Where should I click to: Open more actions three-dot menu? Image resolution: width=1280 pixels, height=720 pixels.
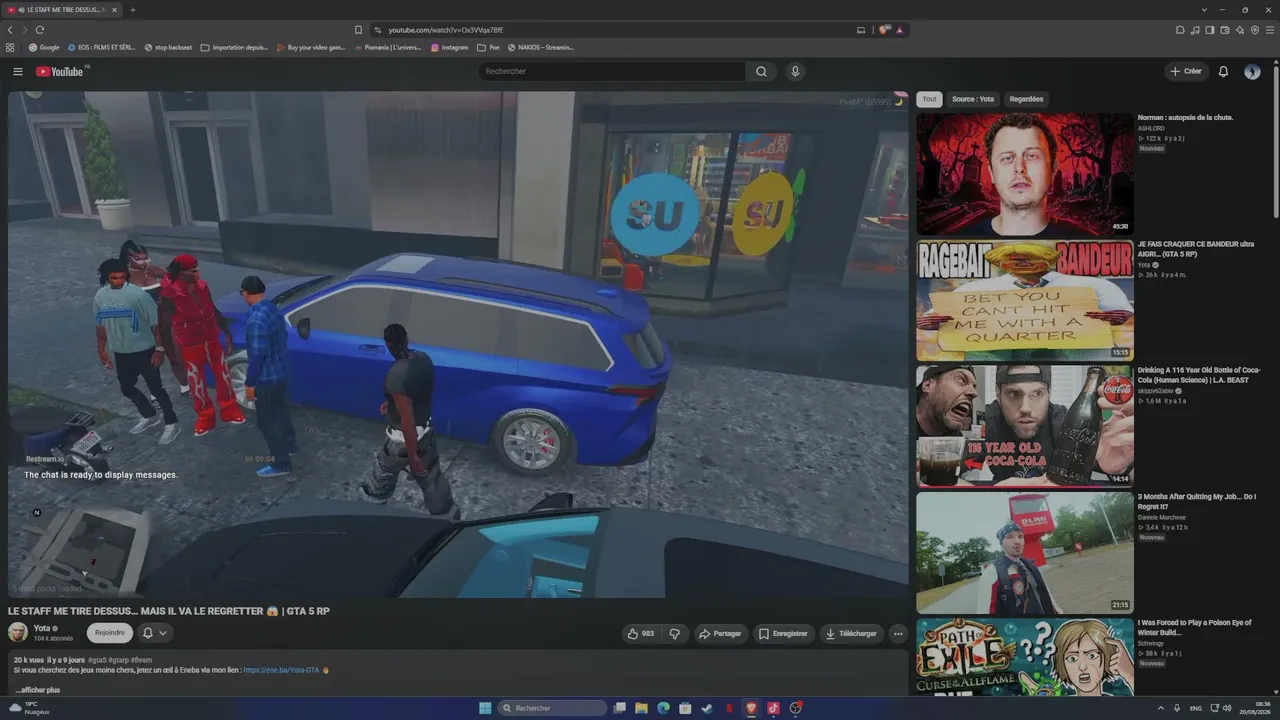tap(898, 633)
